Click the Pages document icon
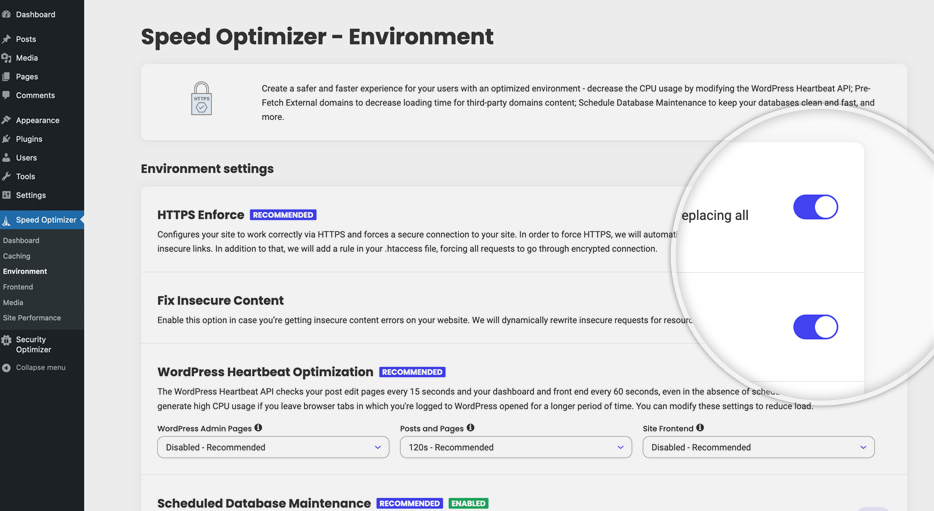Screen dimensions: 934x511 [6, 77]
